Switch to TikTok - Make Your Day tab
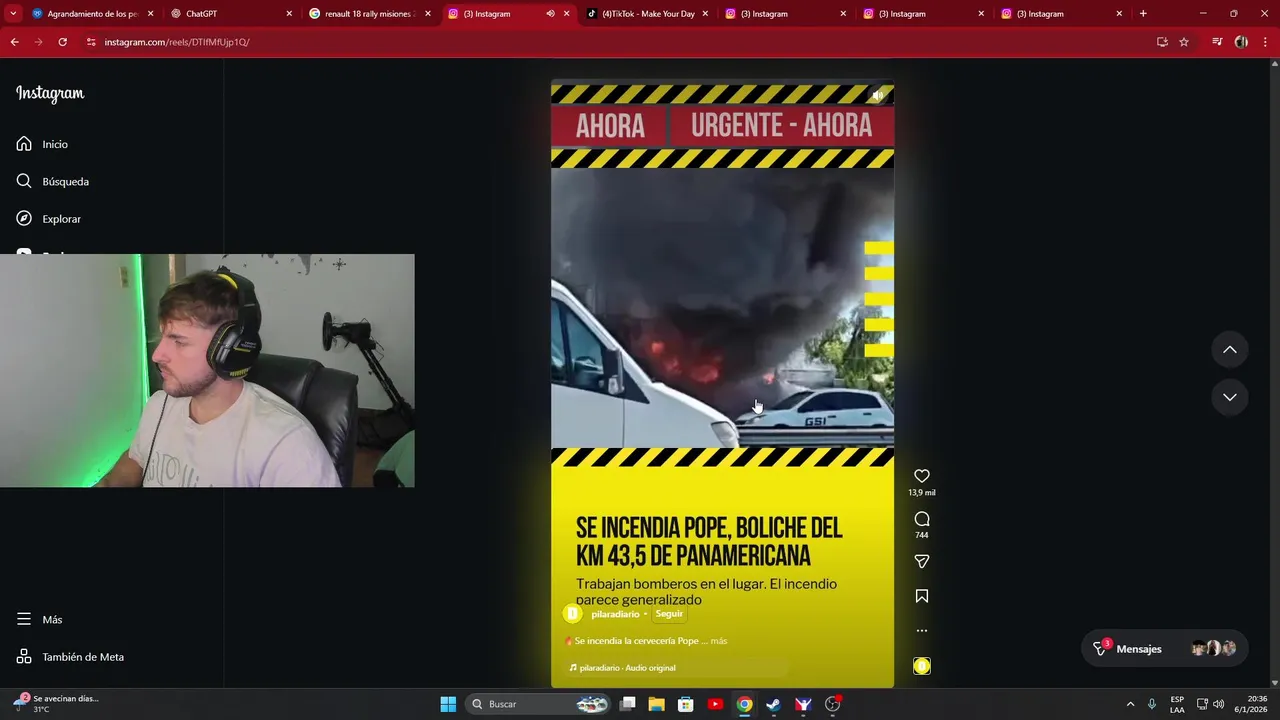 [647, 14]
